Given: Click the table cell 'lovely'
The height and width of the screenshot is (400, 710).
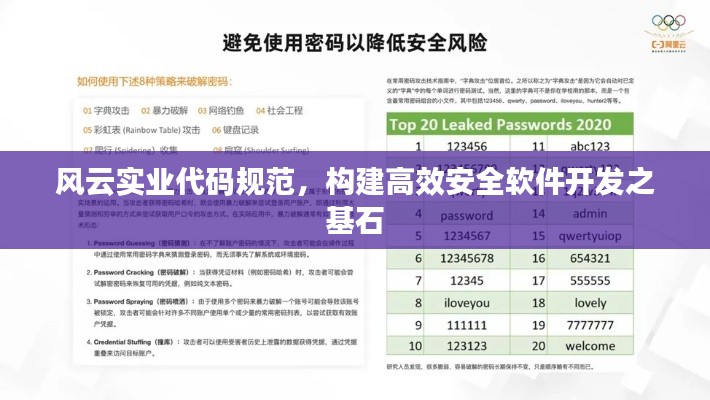Looking at the screenshot, I should point(590,304).
